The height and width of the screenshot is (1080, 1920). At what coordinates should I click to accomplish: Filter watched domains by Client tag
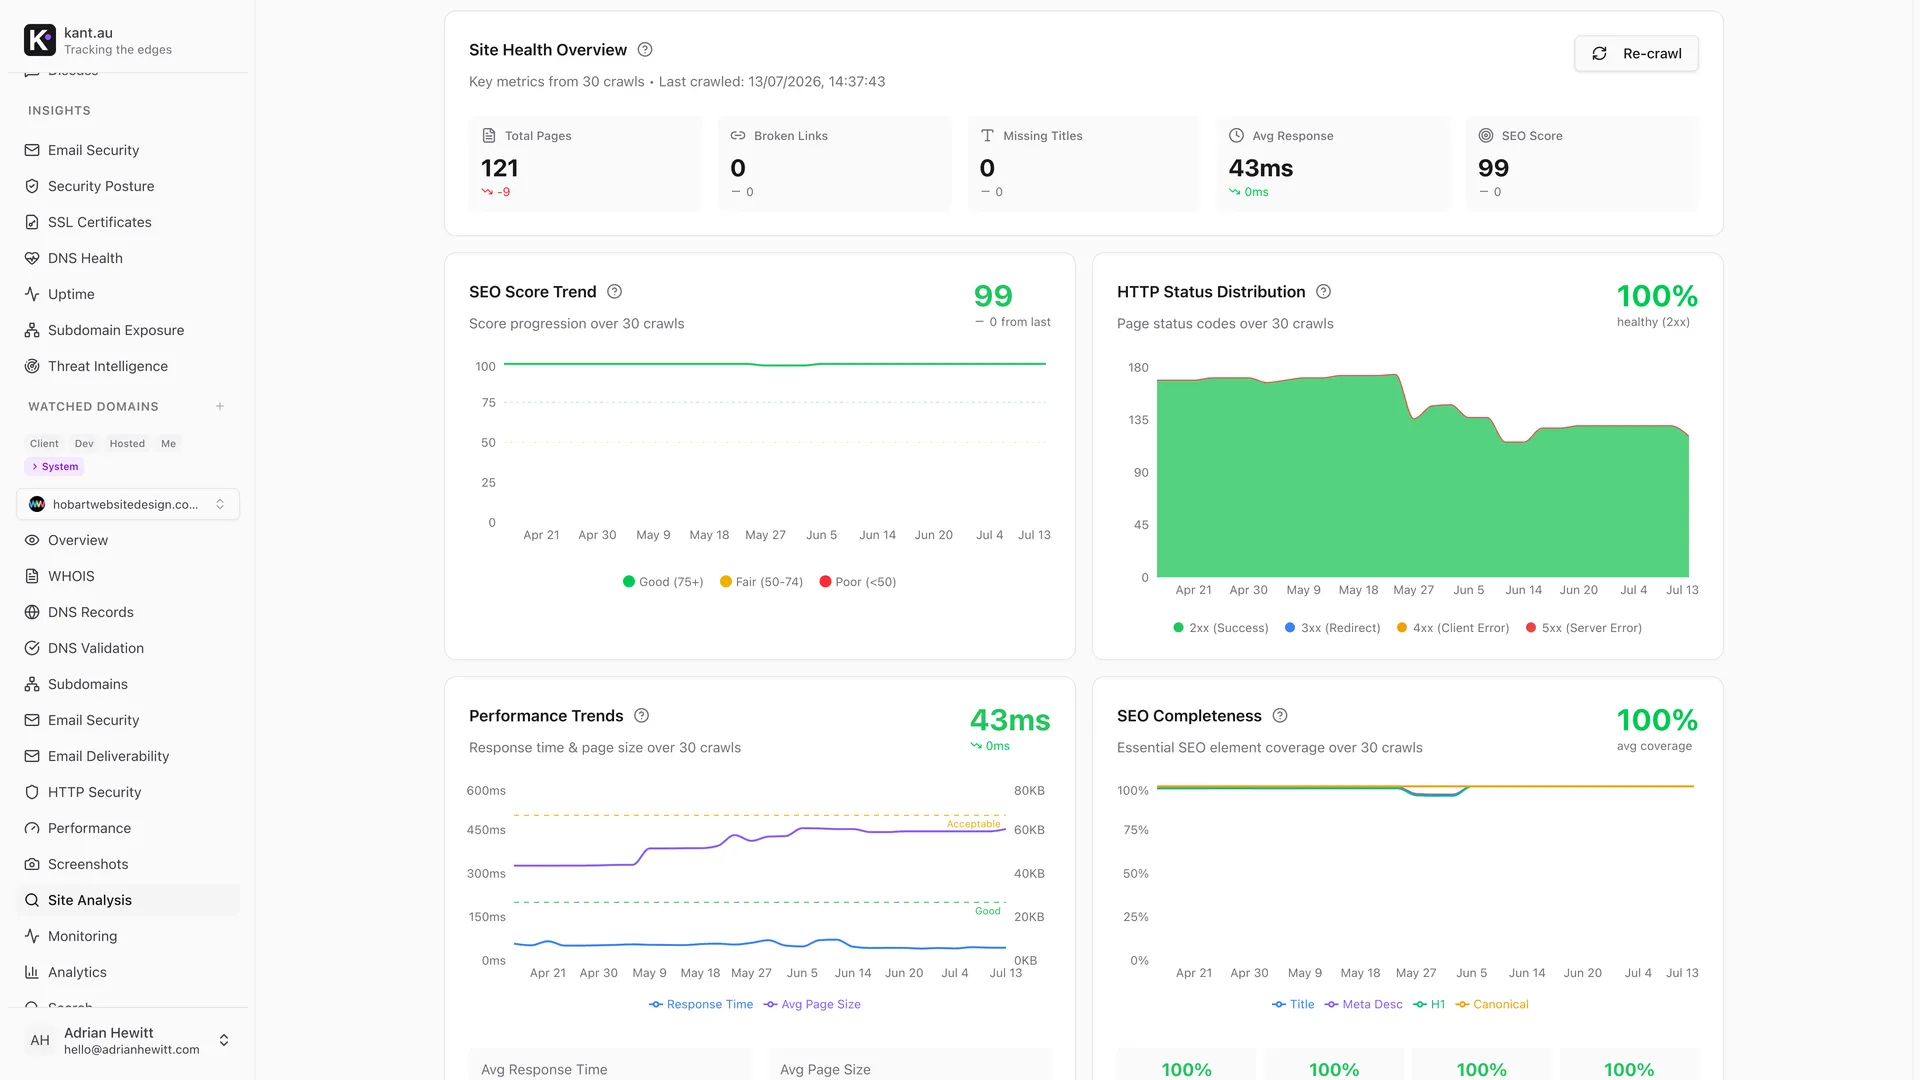pyautogui.click(x=44, y=444)
